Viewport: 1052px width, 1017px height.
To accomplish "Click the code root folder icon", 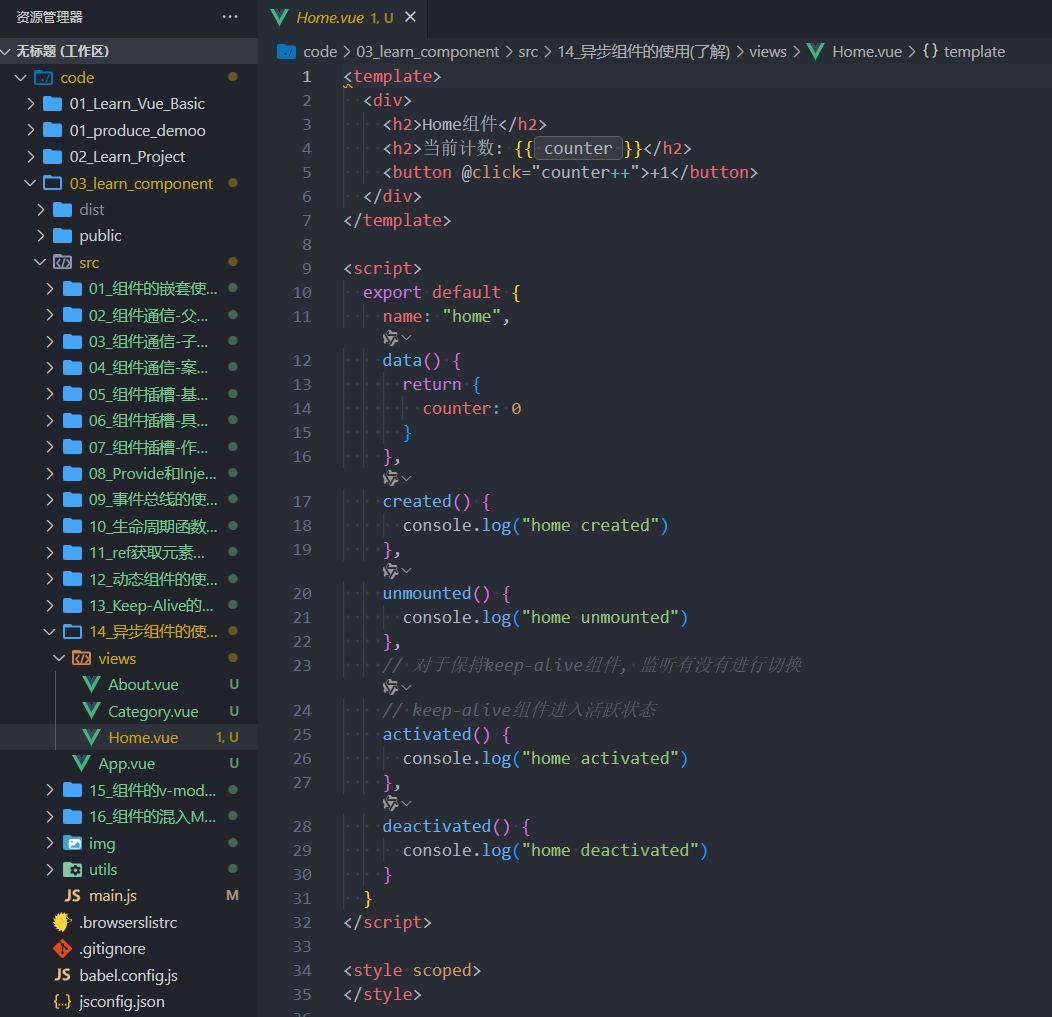I will pyautogui.click(x=44, y=78).
